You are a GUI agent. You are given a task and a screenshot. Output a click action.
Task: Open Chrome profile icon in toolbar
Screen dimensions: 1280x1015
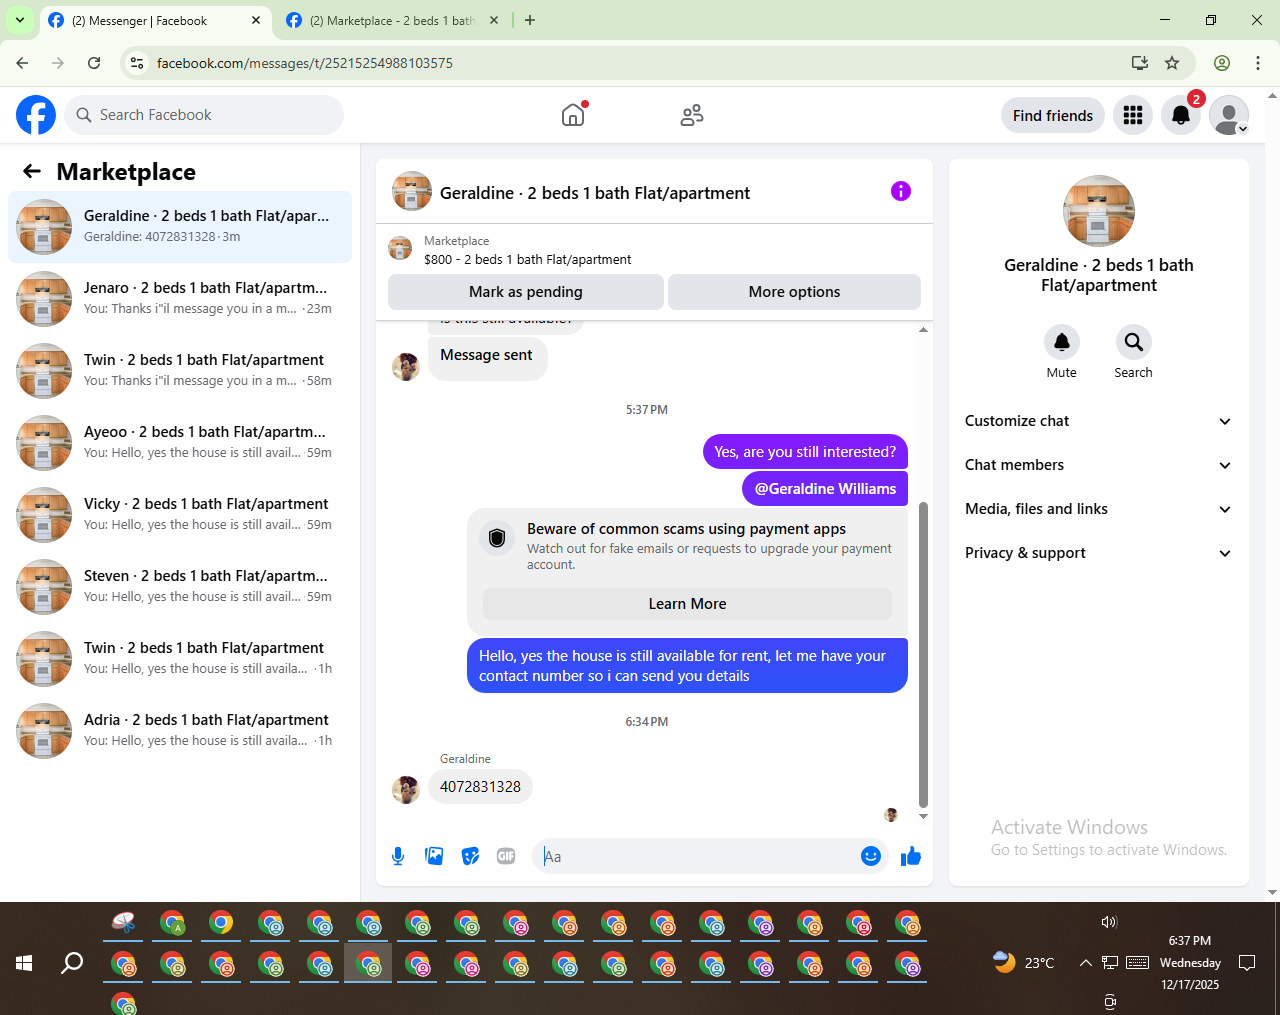pos(1222,63)
